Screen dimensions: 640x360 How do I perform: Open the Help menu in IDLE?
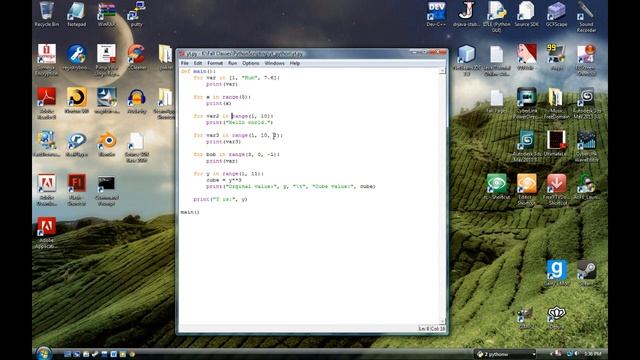click(x=295, y=63)
